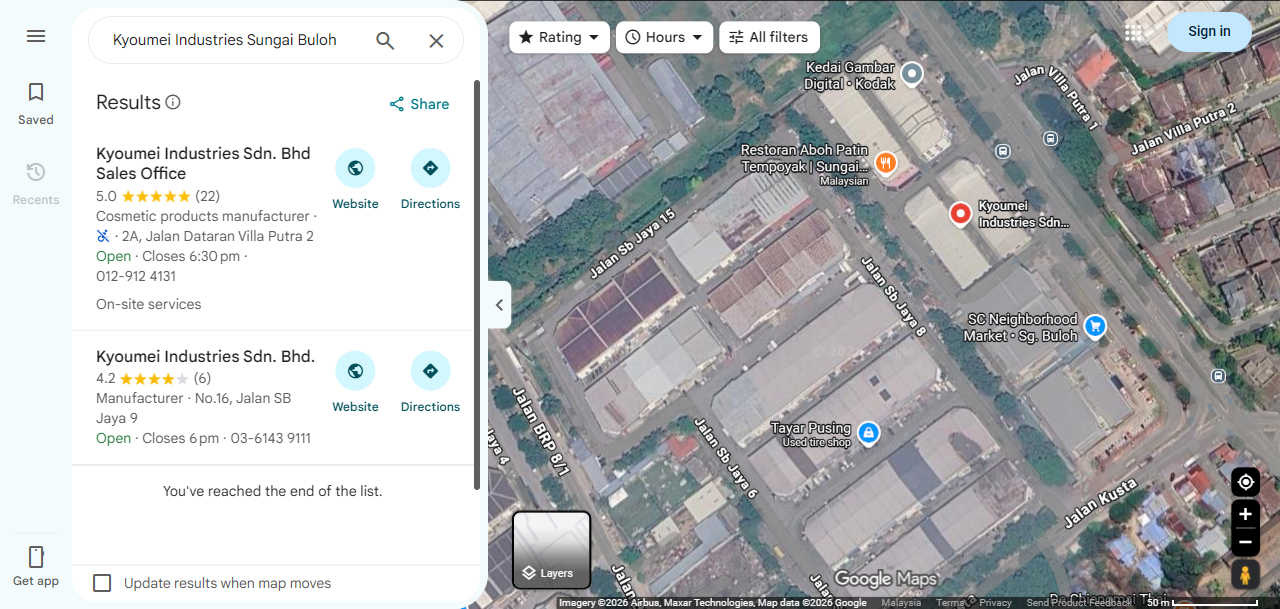Open Saved places bookmark icon
Image resolution: width=1280 pixels, height=609 pixels.
coord(36,93)
